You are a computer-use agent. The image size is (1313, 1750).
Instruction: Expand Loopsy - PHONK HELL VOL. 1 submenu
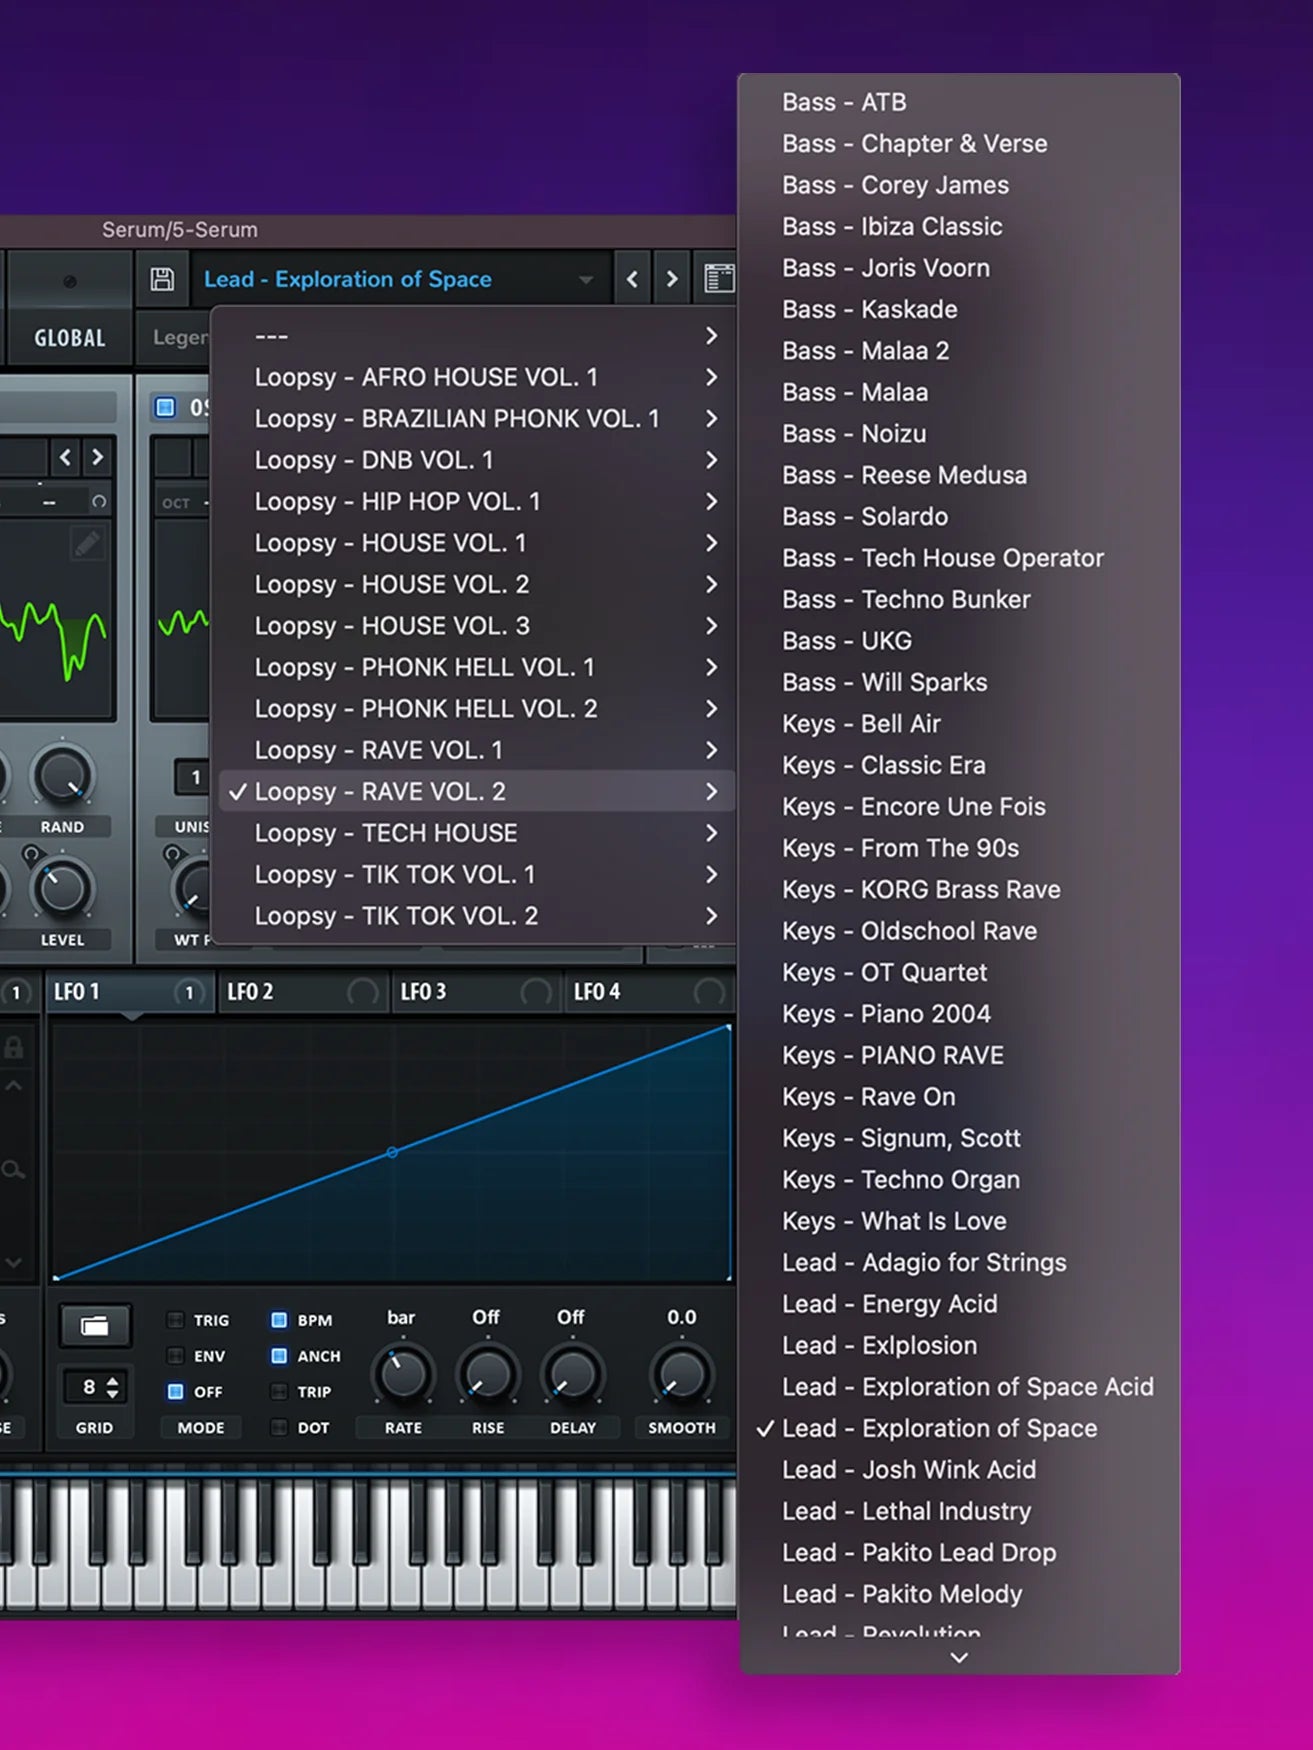[711, 667]
